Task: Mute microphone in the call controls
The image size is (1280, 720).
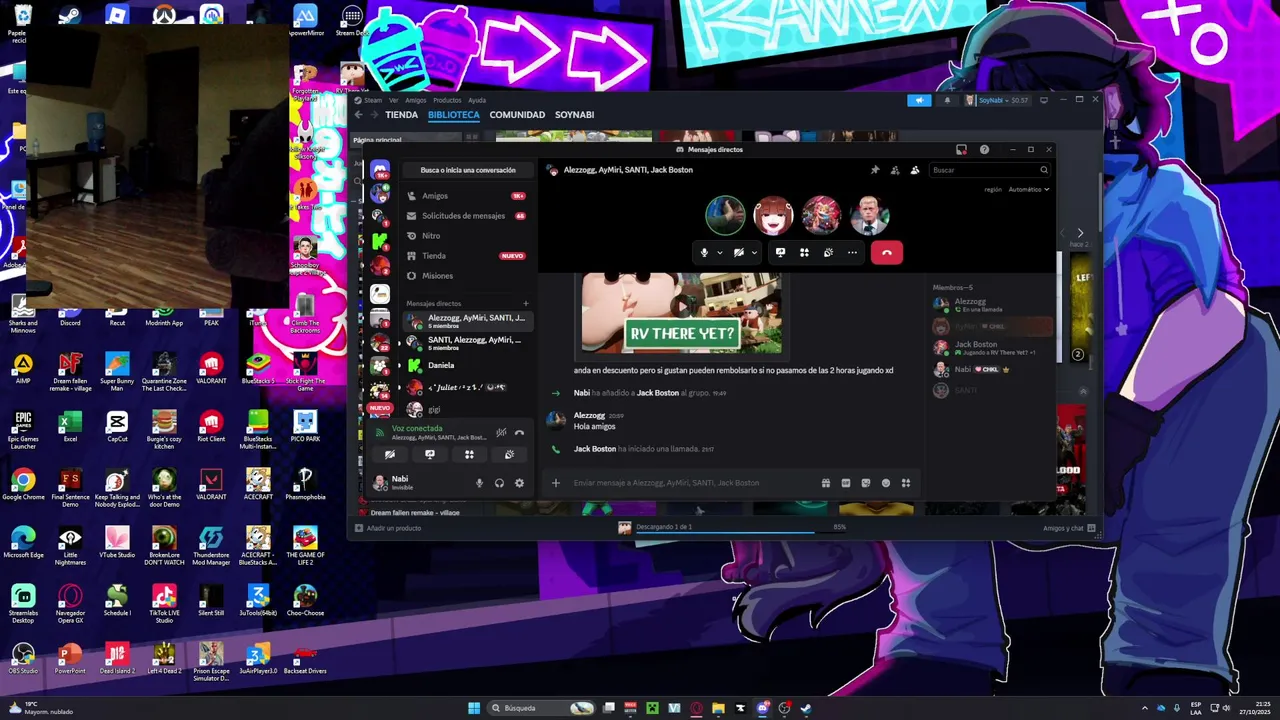Action: 705,253
